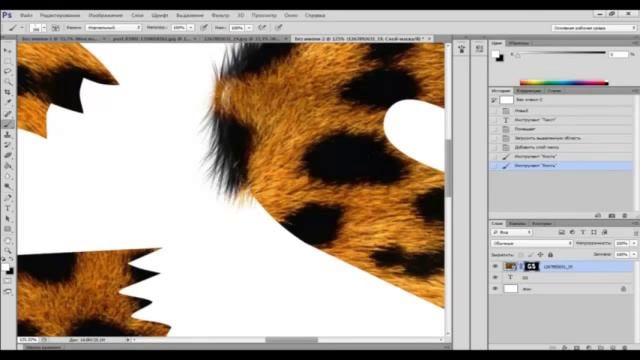640x360 pixels.
Task: Select the active Brush tool in toolbox
Action: (7, 124)
